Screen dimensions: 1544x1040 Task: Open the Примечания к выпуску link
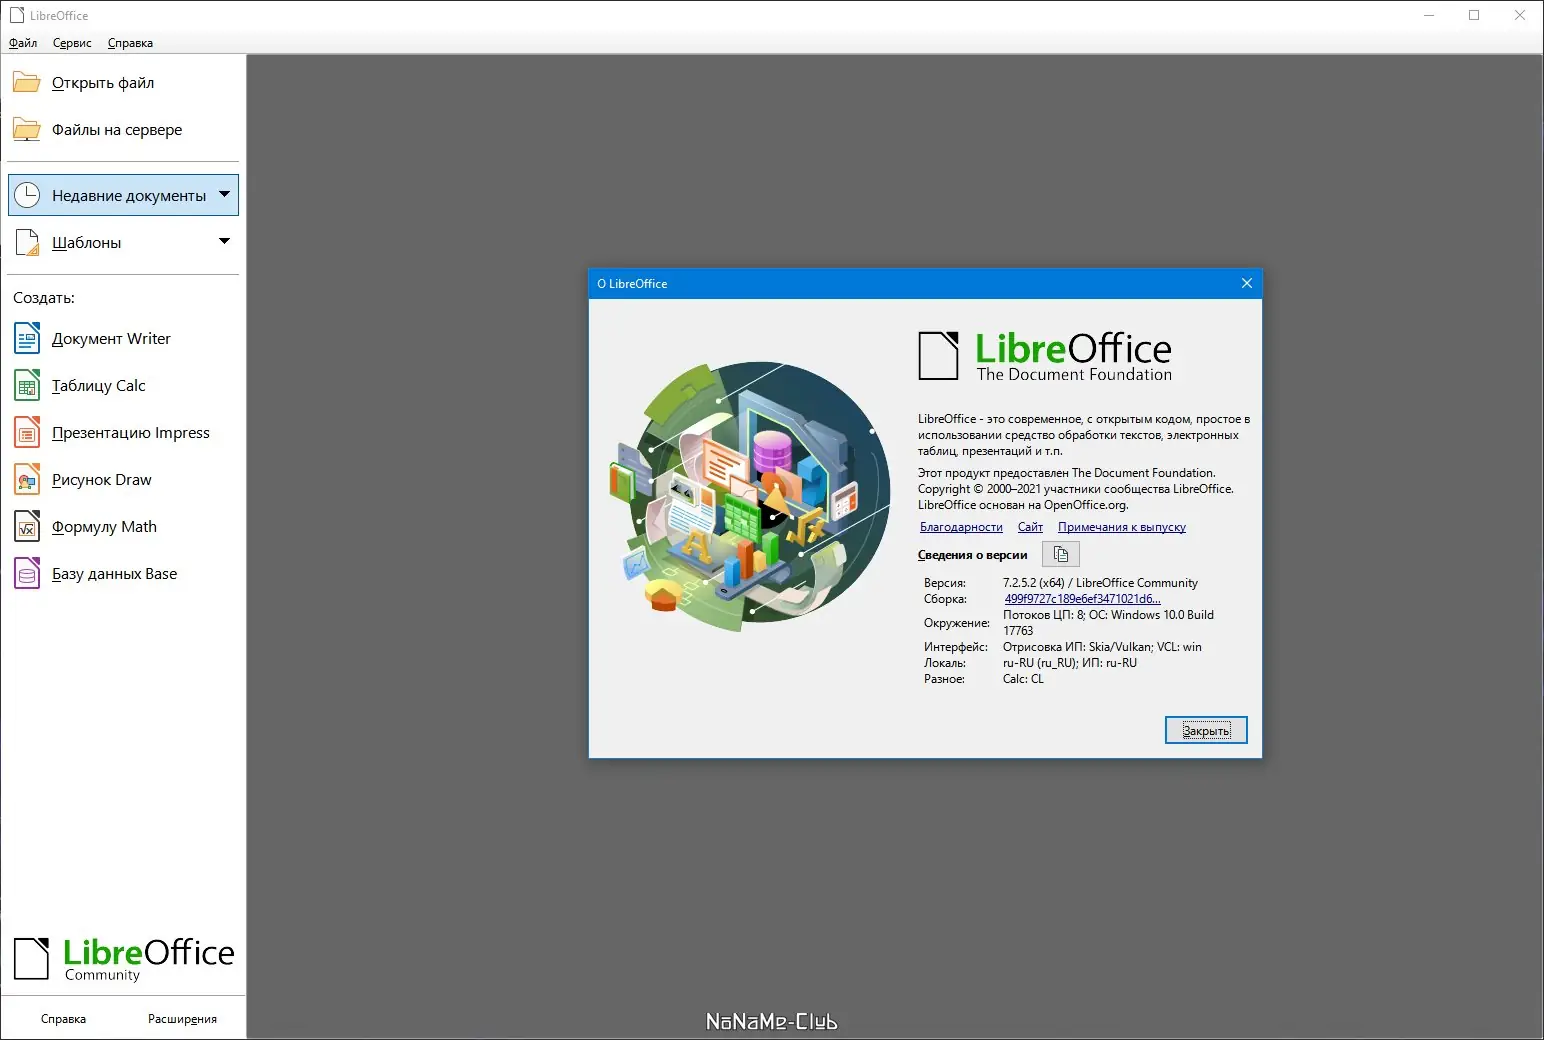pyautogui.click(x=1122, y=527)
